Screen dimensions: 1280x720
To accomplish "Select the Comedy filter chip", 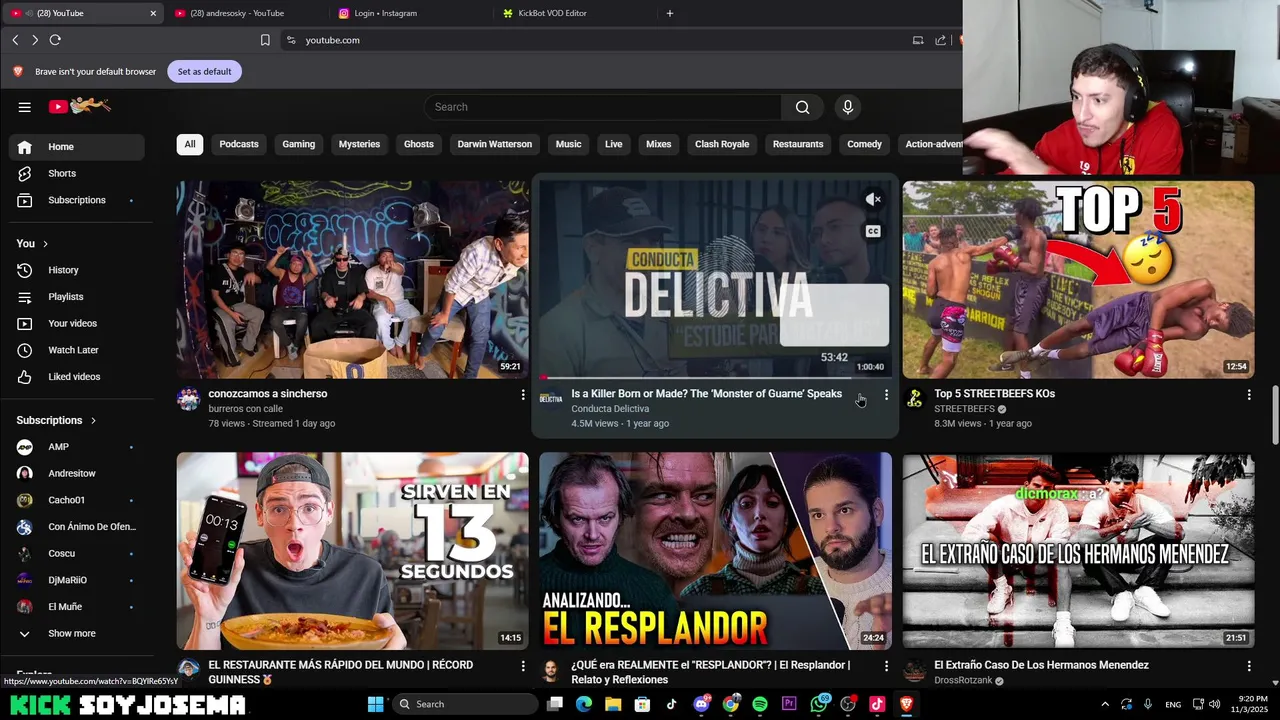I will point(864,144).
